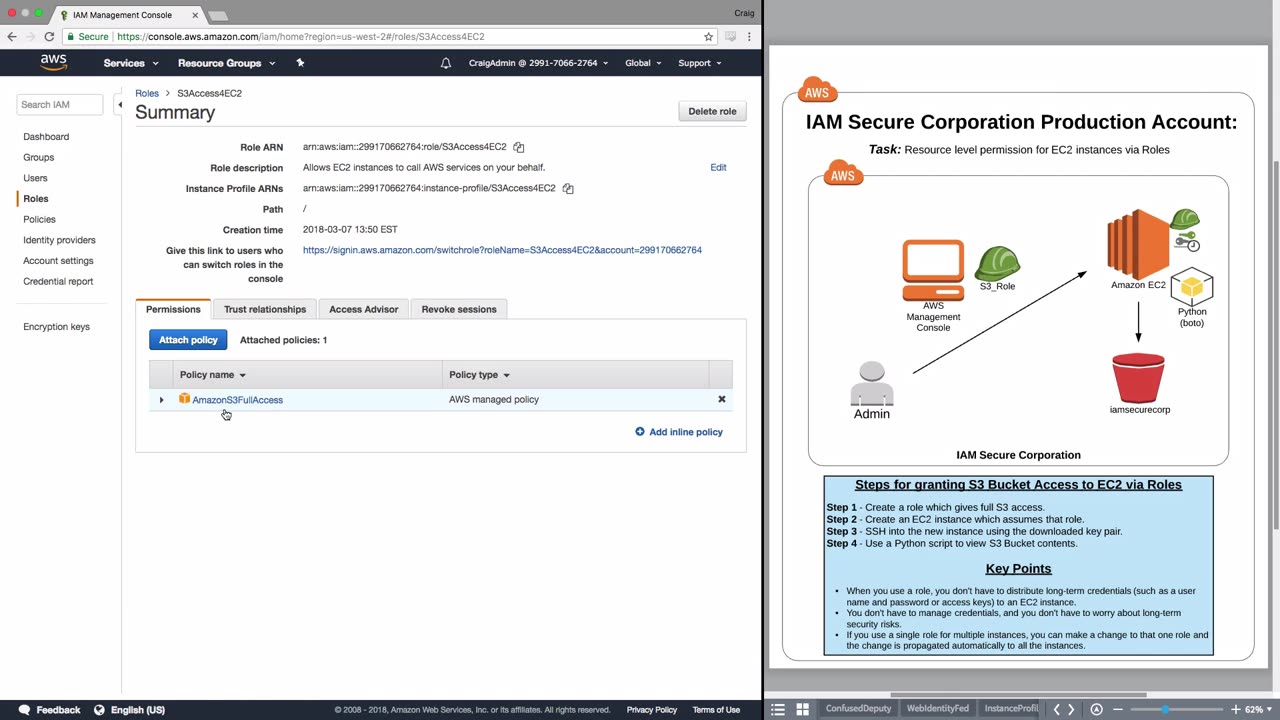Image resolution: width=1280 pixels, height=720 pixels.
Task: Sort by Policy name column
Action: coord(212,375)
